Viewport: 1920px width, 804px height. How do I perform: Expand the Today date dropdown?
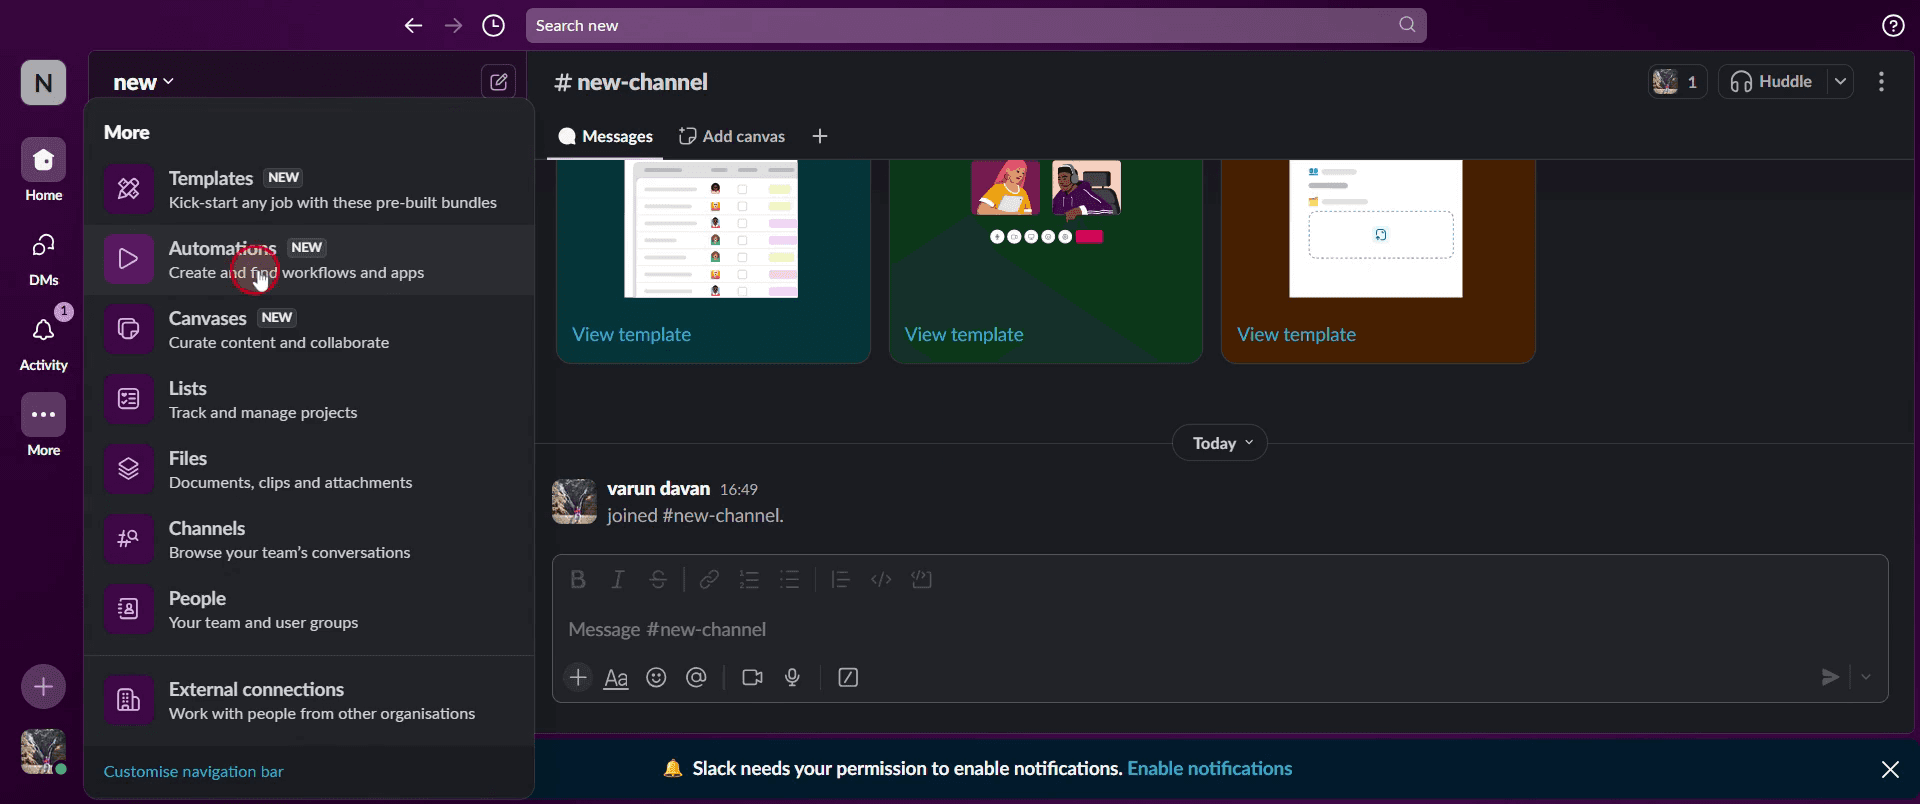point(1220,443)
